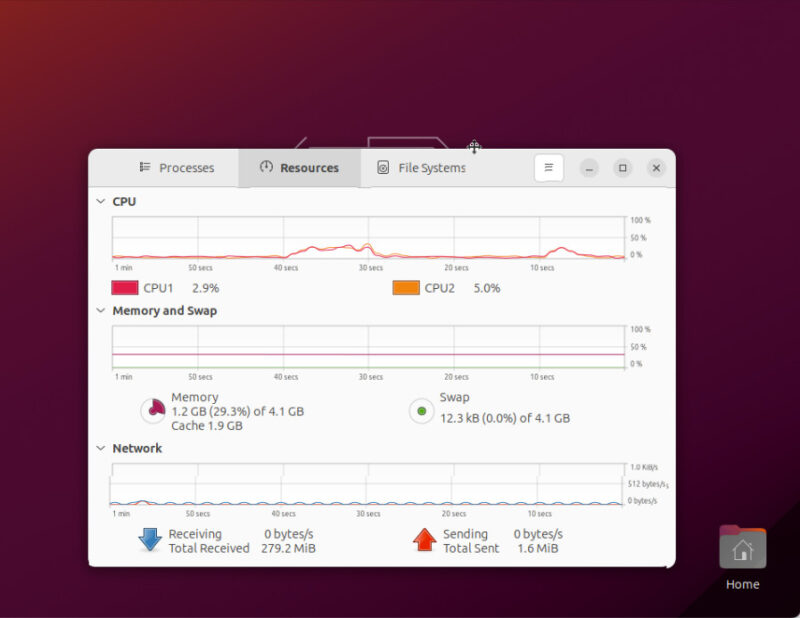Click the blue Receiving download arrow
The width and height of the screenshot is (800, 618).
150,540
